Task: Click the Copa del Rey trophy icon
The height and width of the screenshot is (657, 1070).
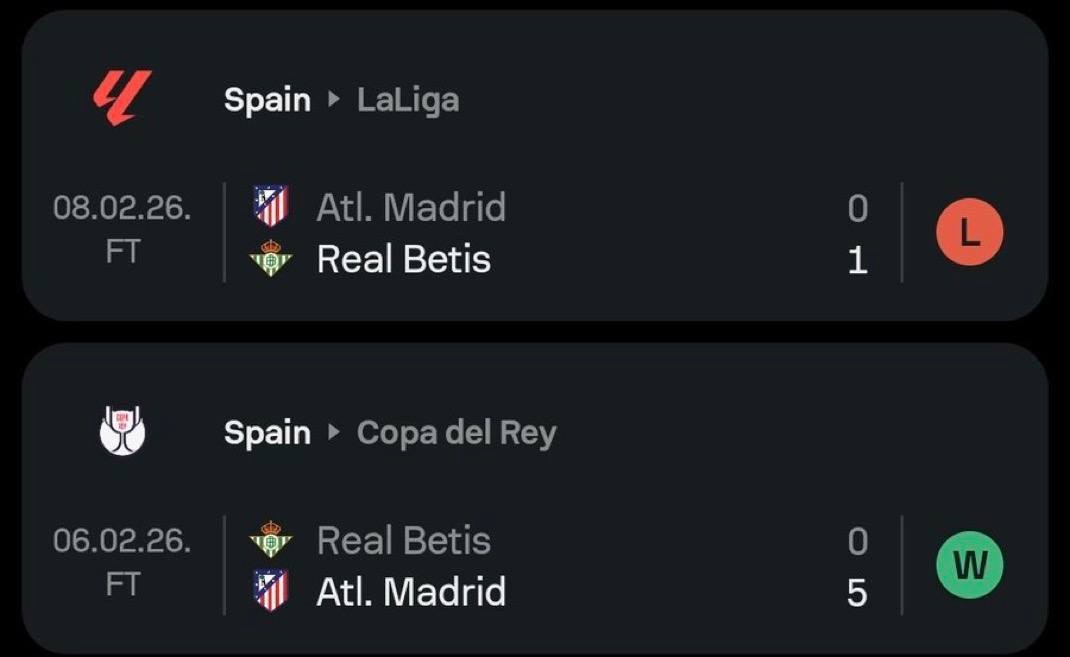Action: (122, 430)
